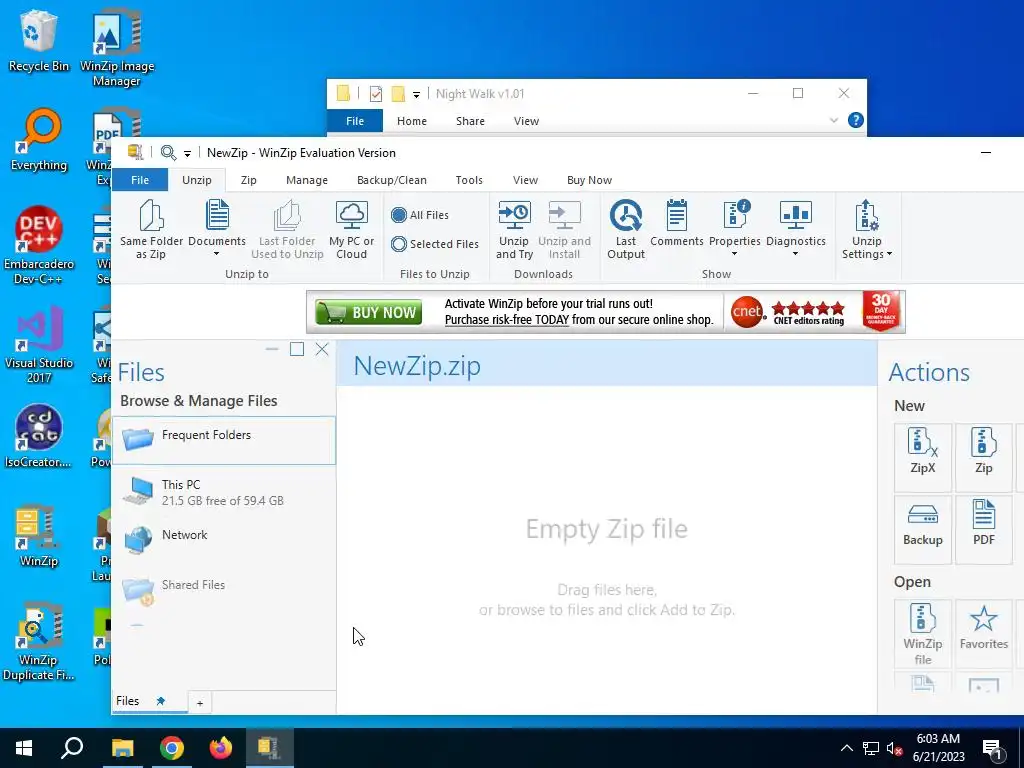Click the search icon in WinZip title bar

click(x=168, y=153)
